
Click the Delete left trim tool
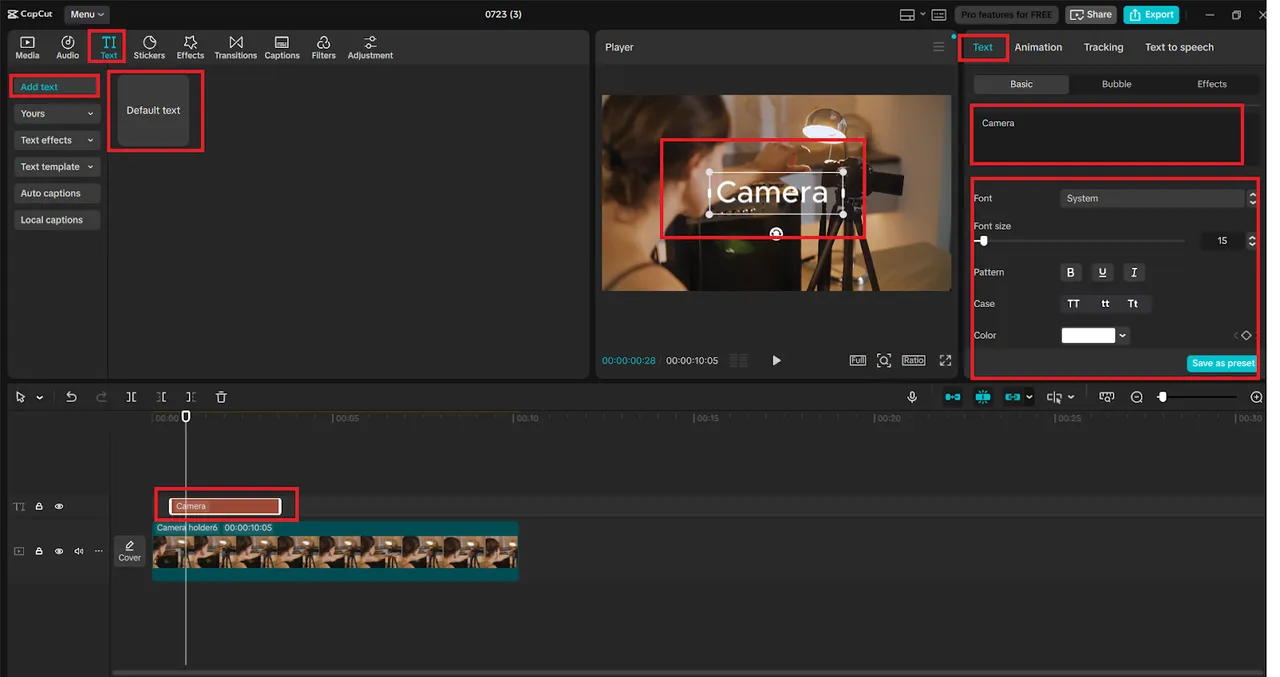(161, 397)
